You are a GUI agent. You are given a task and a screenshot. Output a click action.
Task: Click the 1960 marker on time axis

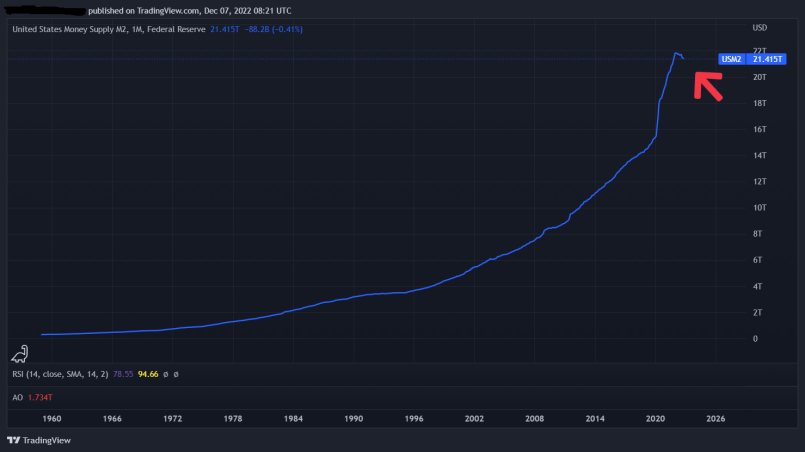point(51,419)
